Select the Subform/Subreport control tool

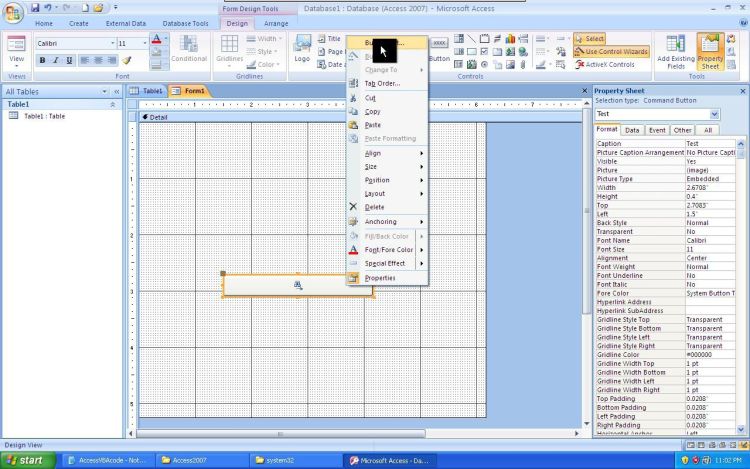tap(459, 65)
